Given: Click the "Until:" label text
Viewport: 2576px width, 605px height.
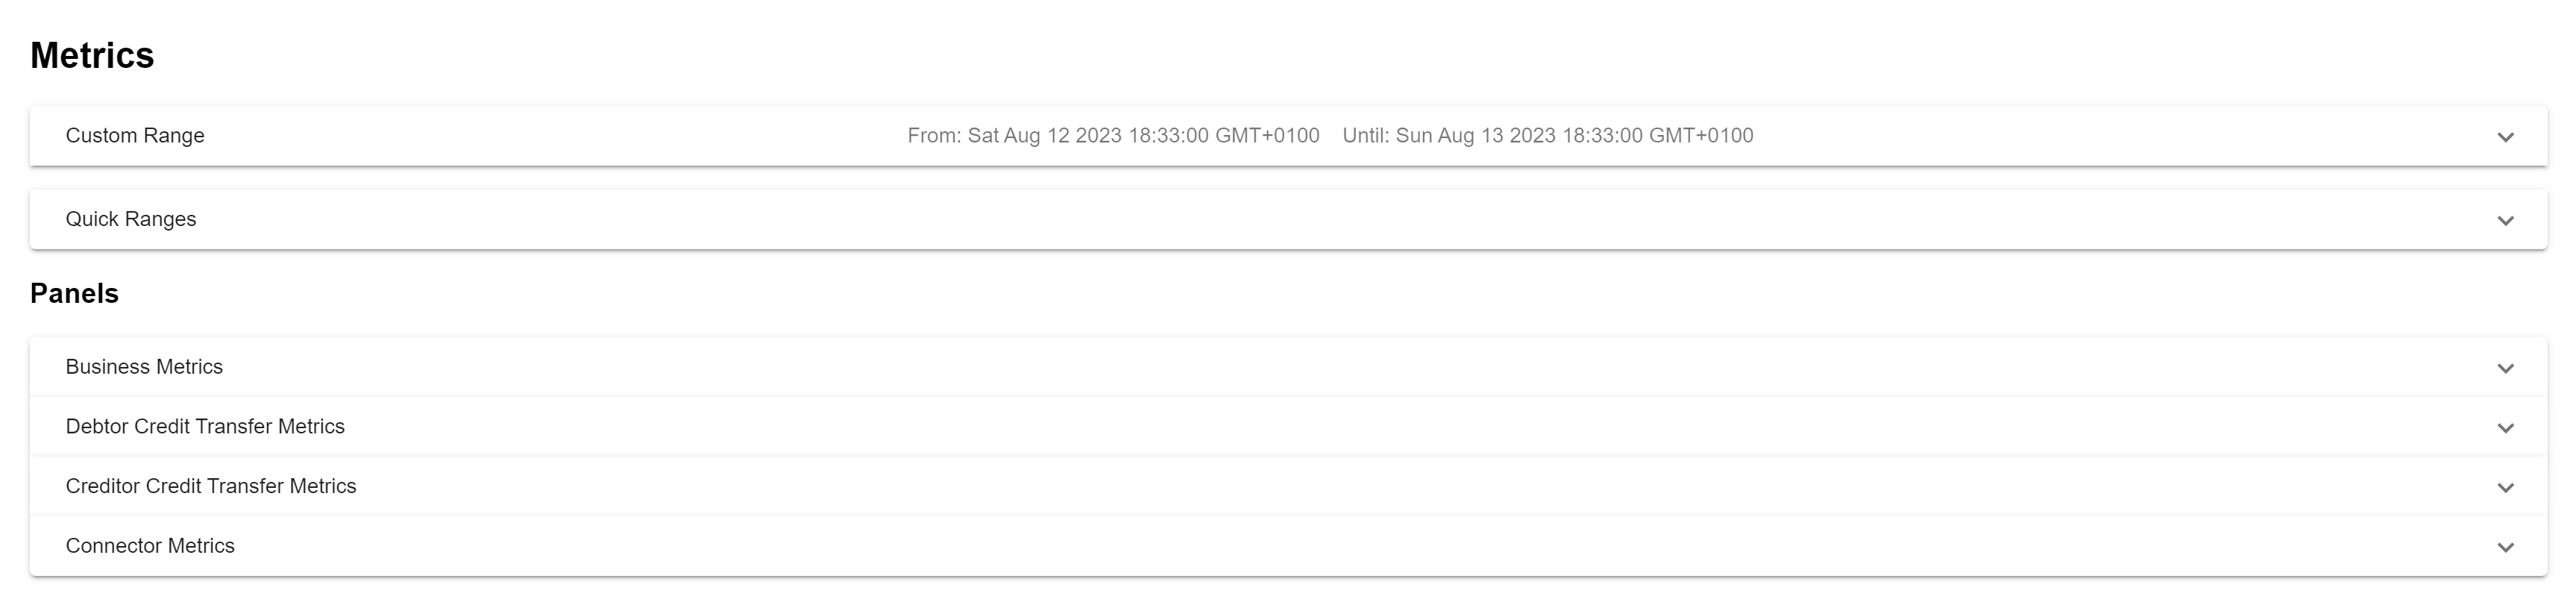Looking at the screenshot, I should pyautogui.click(x=1365, y=136).
